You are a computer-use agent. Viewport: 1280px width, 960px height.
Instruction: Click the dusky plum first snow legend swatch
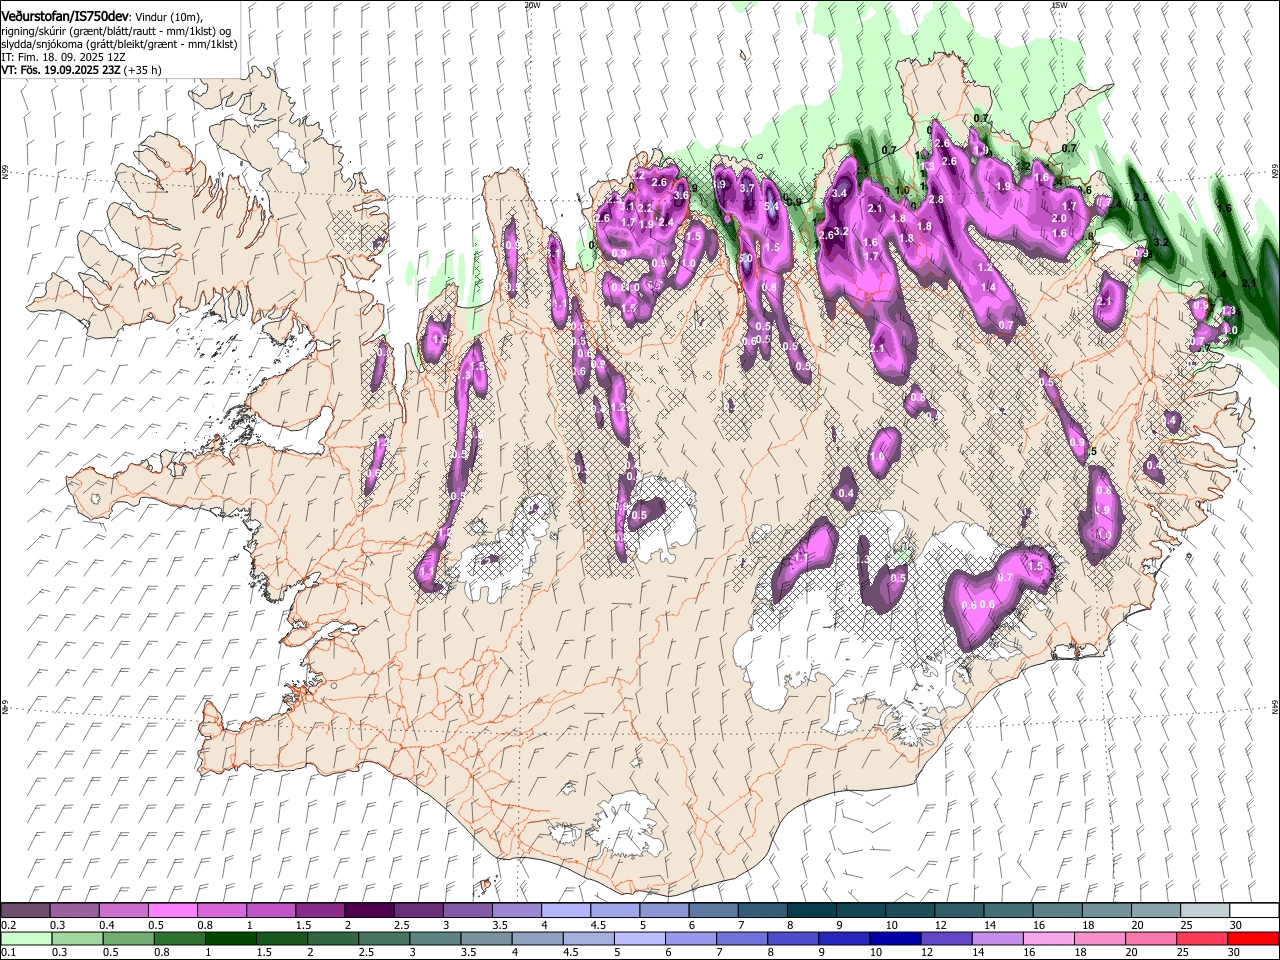(26, 910)
